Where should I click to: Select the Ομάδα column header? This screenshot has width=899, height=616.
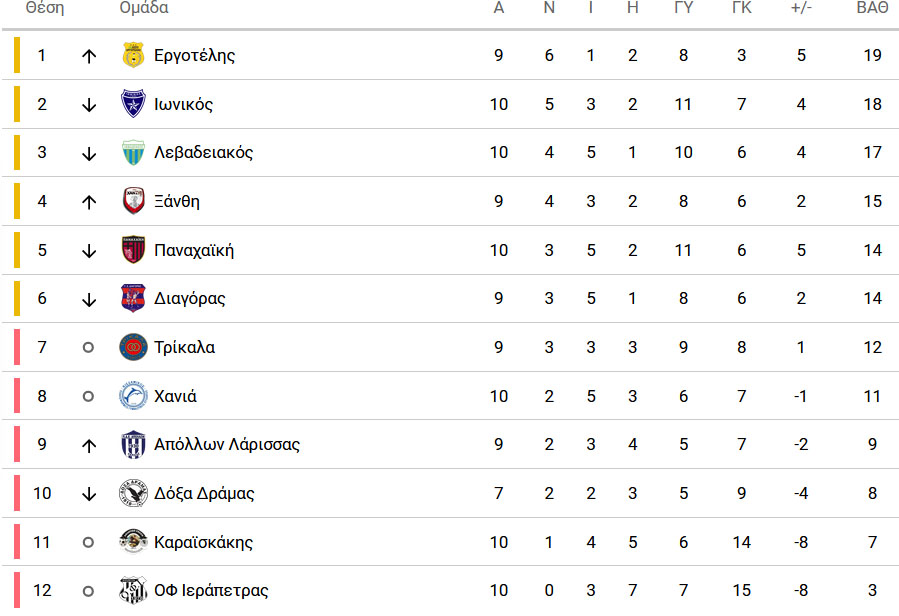tap(144, 7)
